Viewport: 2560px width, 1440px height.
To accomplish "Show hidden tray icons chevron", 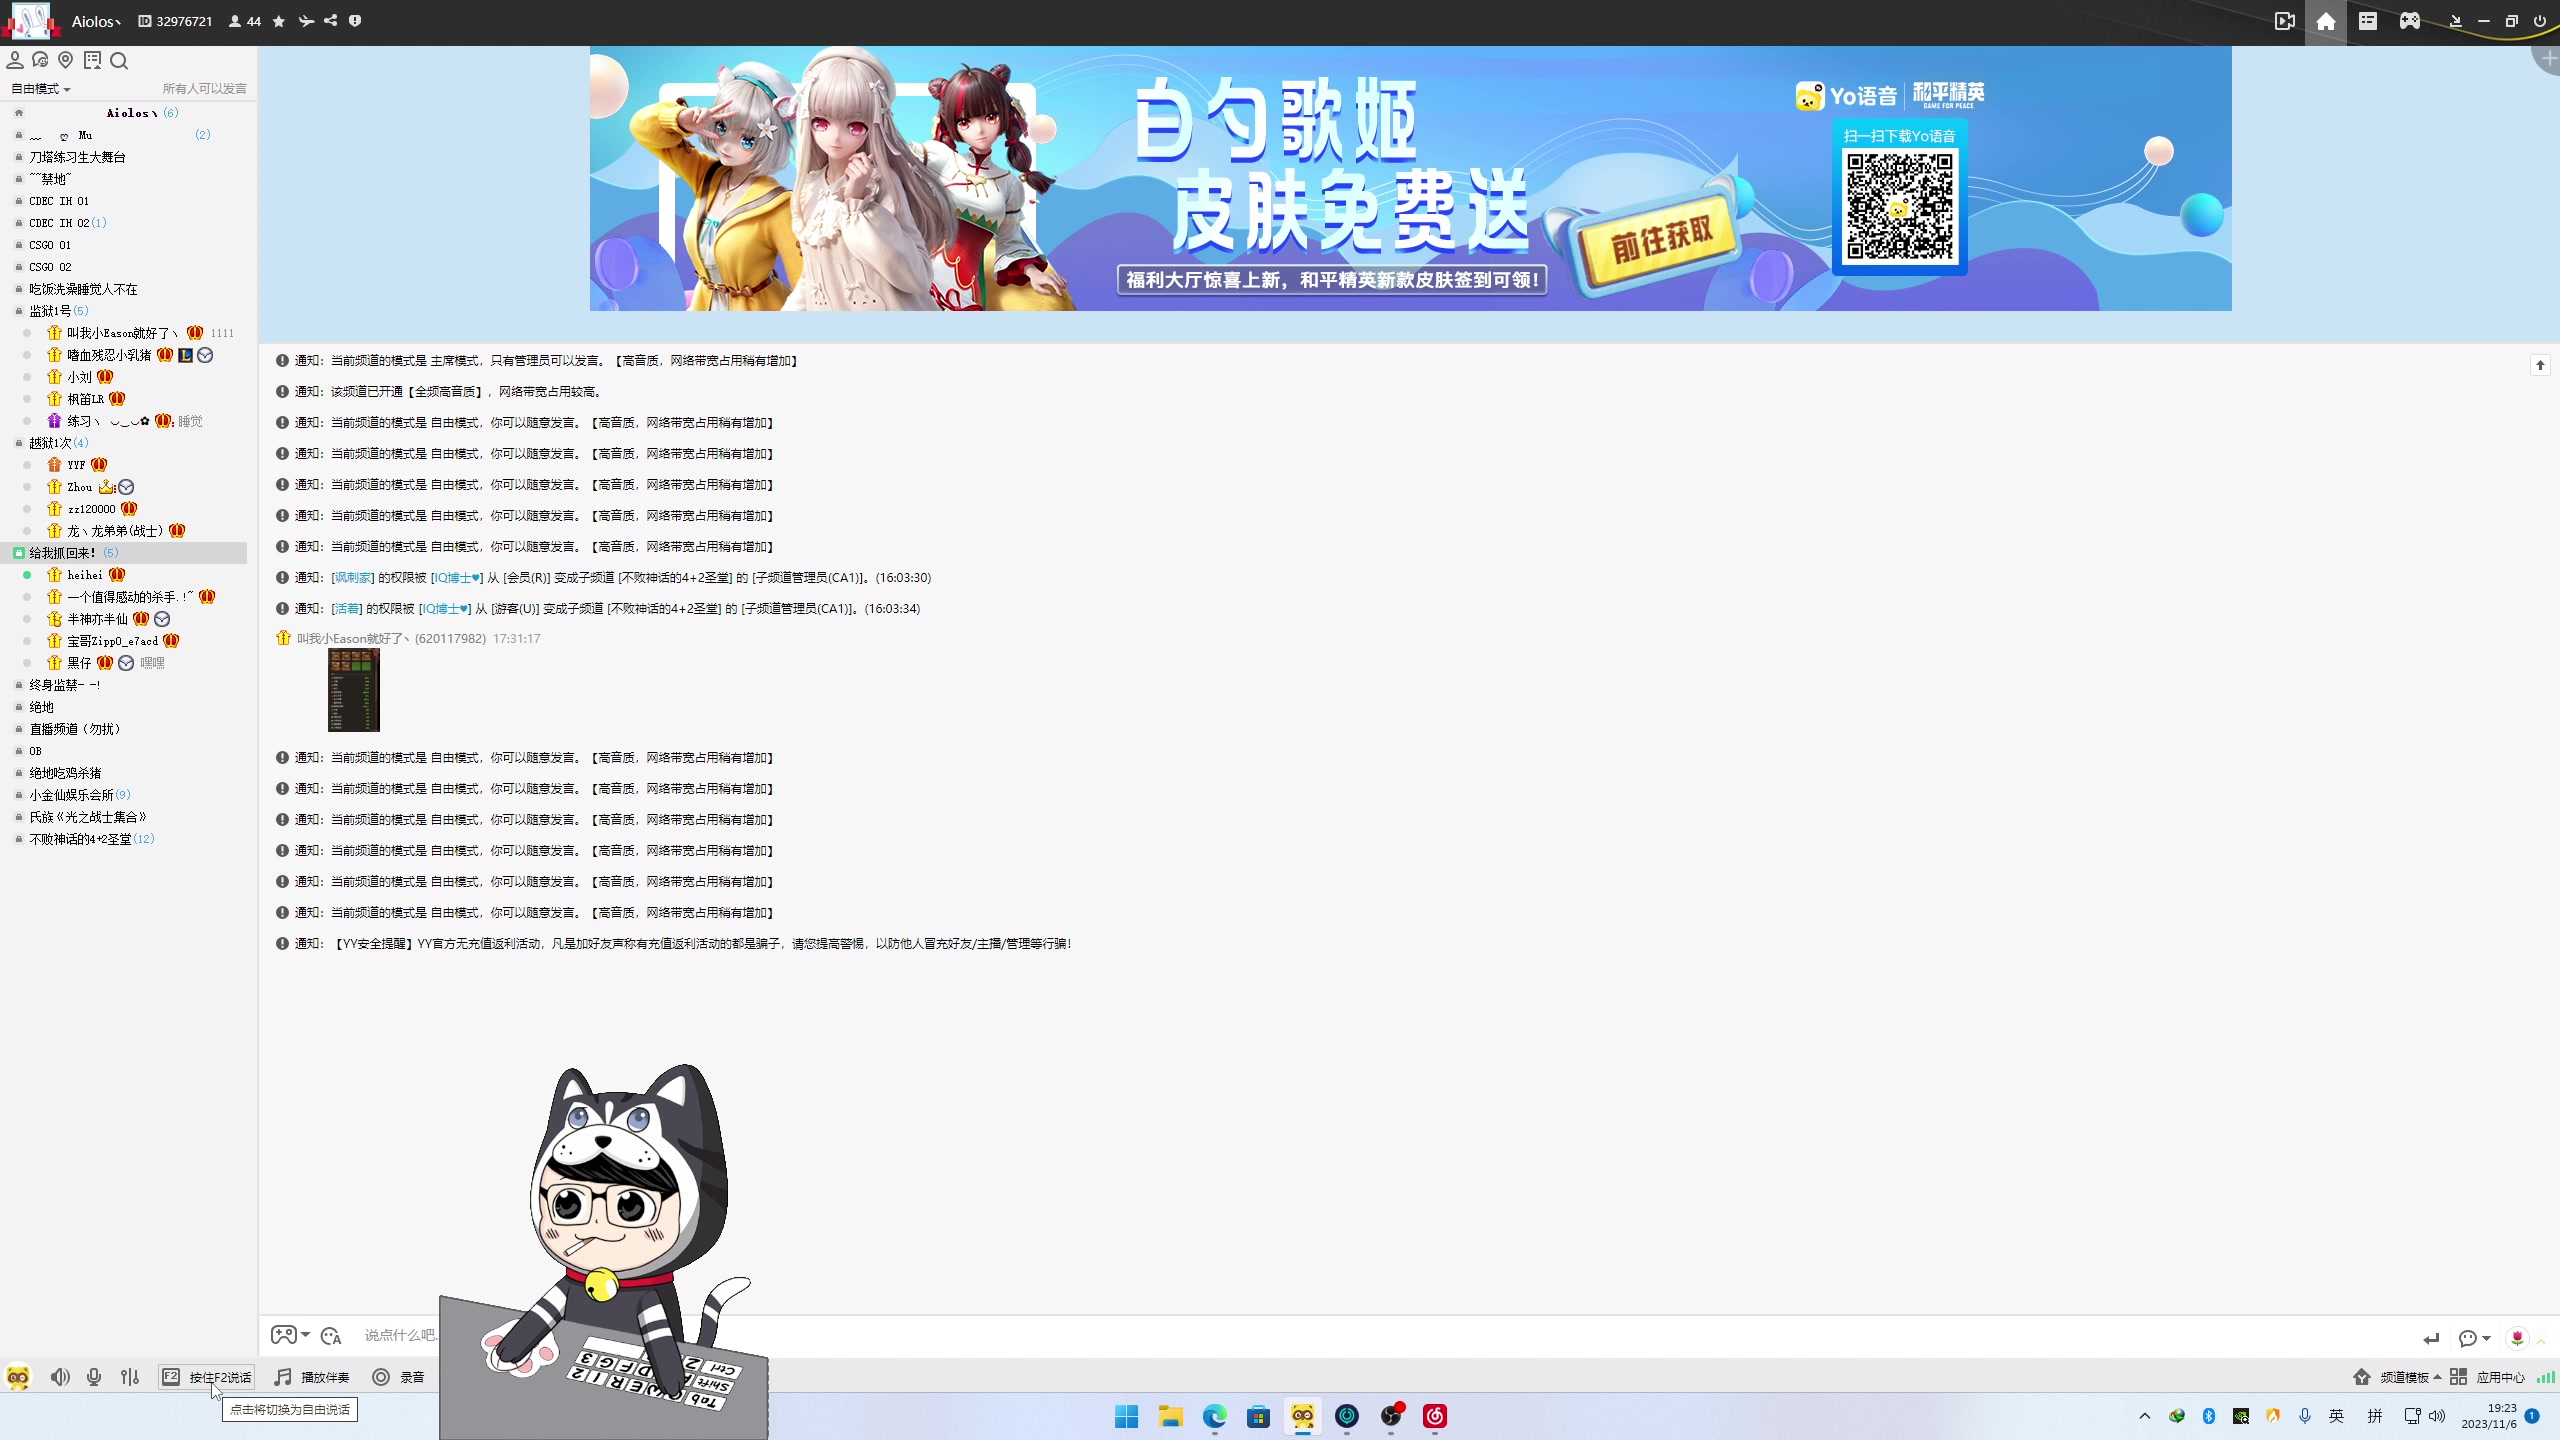I will (x=2144, y=1416).
